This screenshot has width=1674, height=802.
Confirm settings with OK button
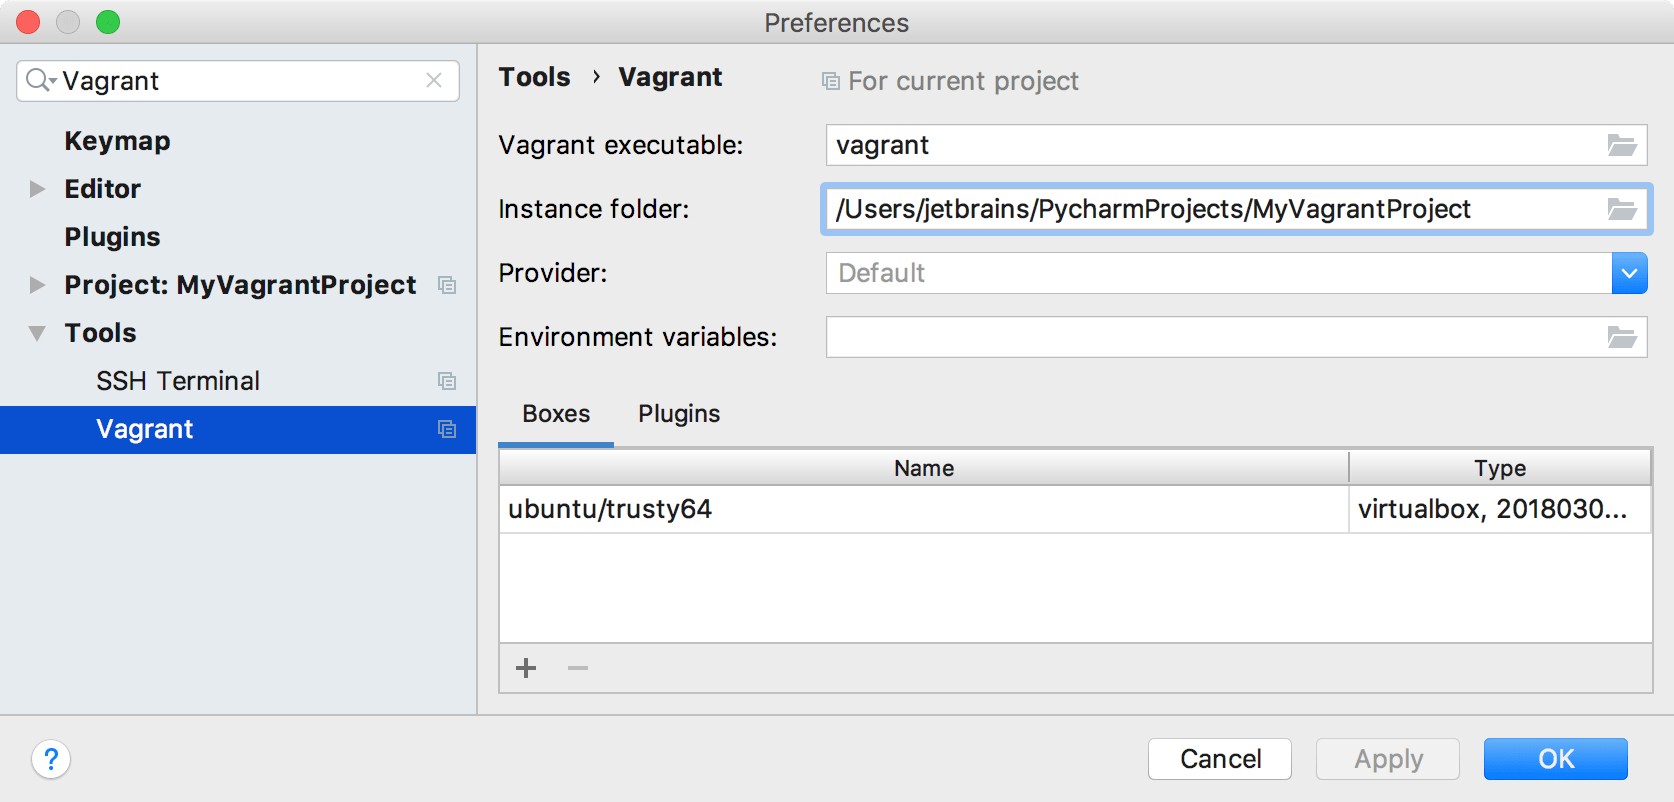(x=1556, y=759)
